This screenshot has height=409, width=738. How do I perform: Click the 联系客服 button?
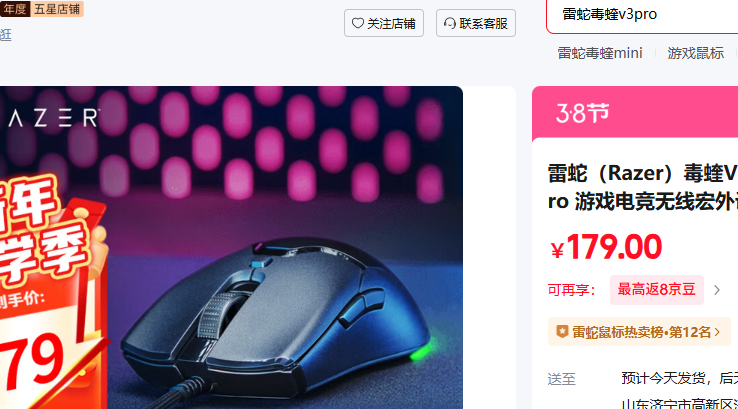pyautogui.click(x=476, y=23)
